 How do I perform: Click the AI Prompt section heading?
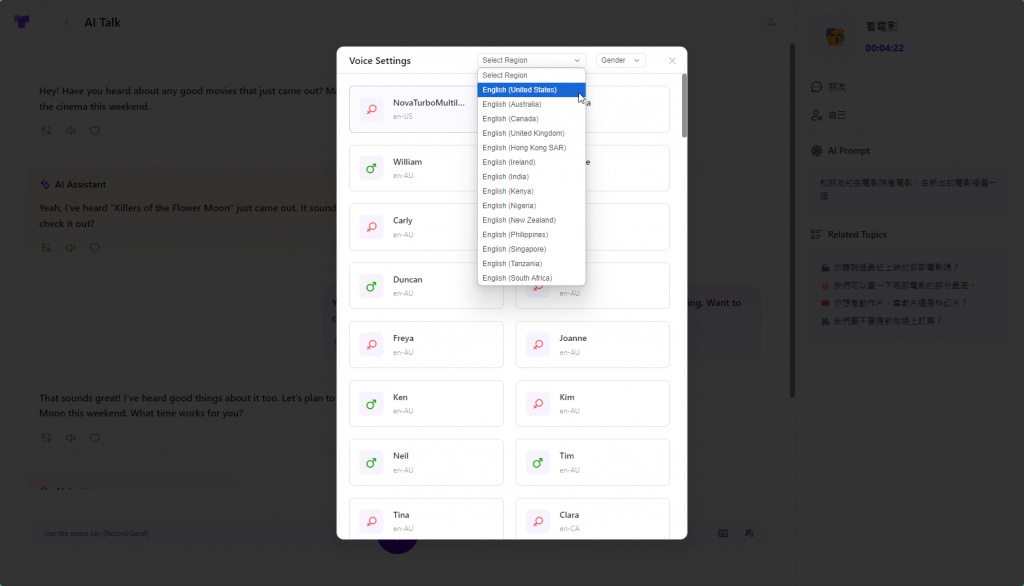point(848,151)
